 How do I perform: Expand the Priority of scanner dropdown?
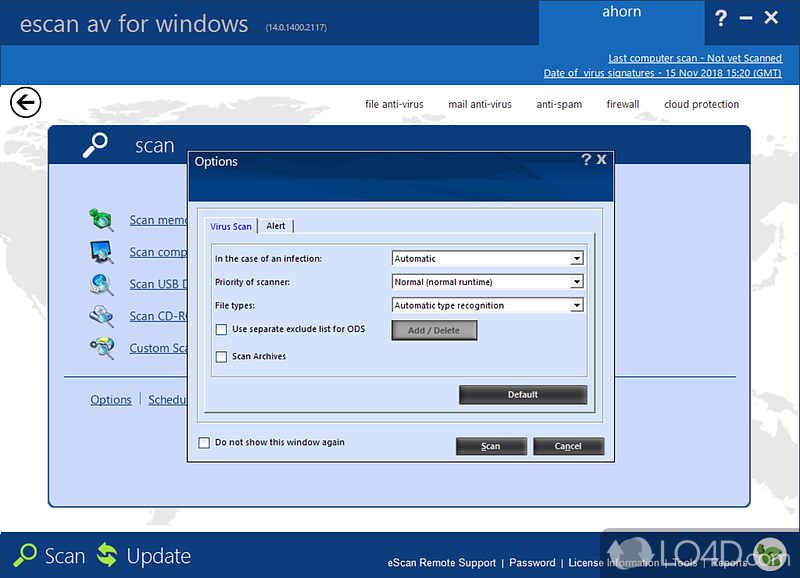[x=576, y=282]
